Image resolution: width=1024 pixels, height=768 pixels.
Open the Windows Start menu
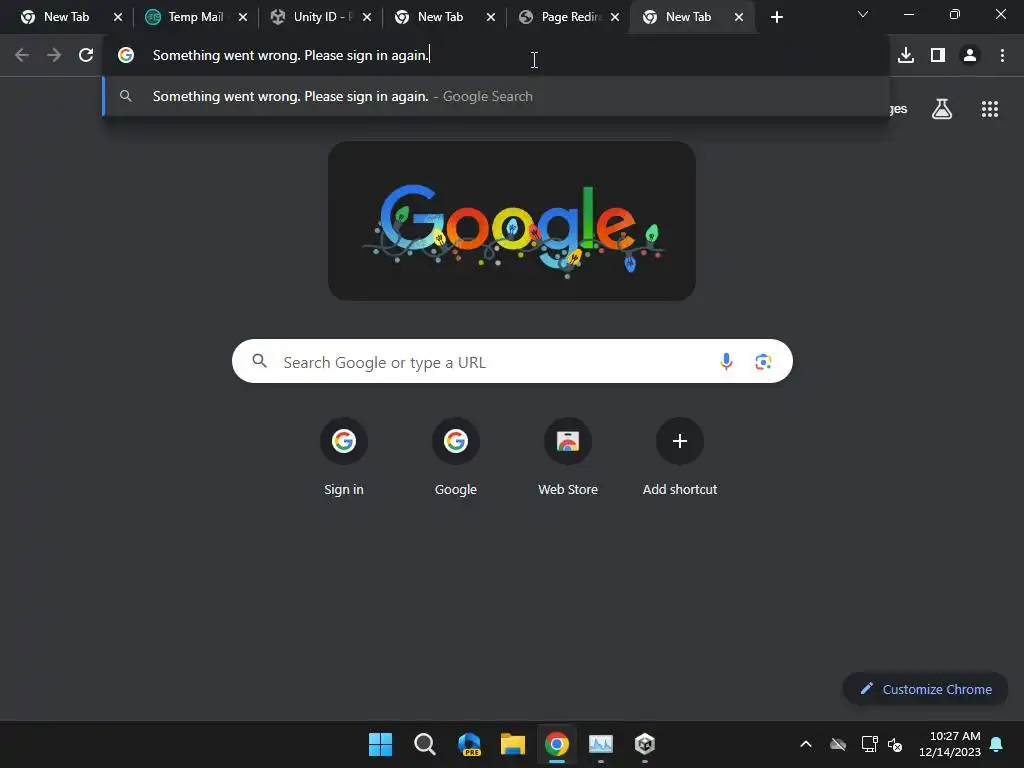[x=381, y=744]
